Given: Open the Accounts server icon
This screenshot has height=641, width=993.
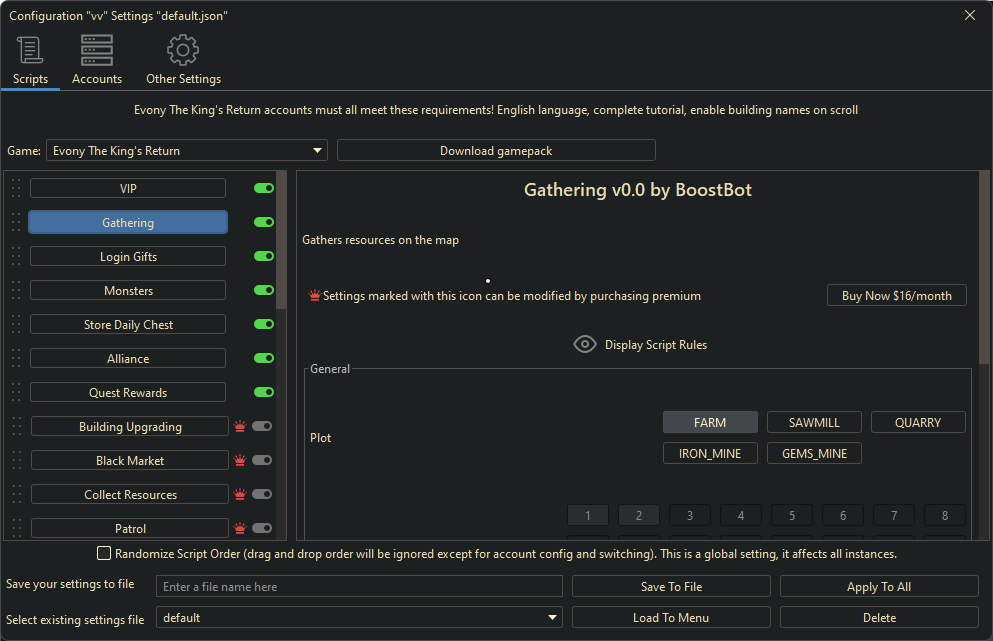Looking at the screenshot, I should [x=97, y=50].
